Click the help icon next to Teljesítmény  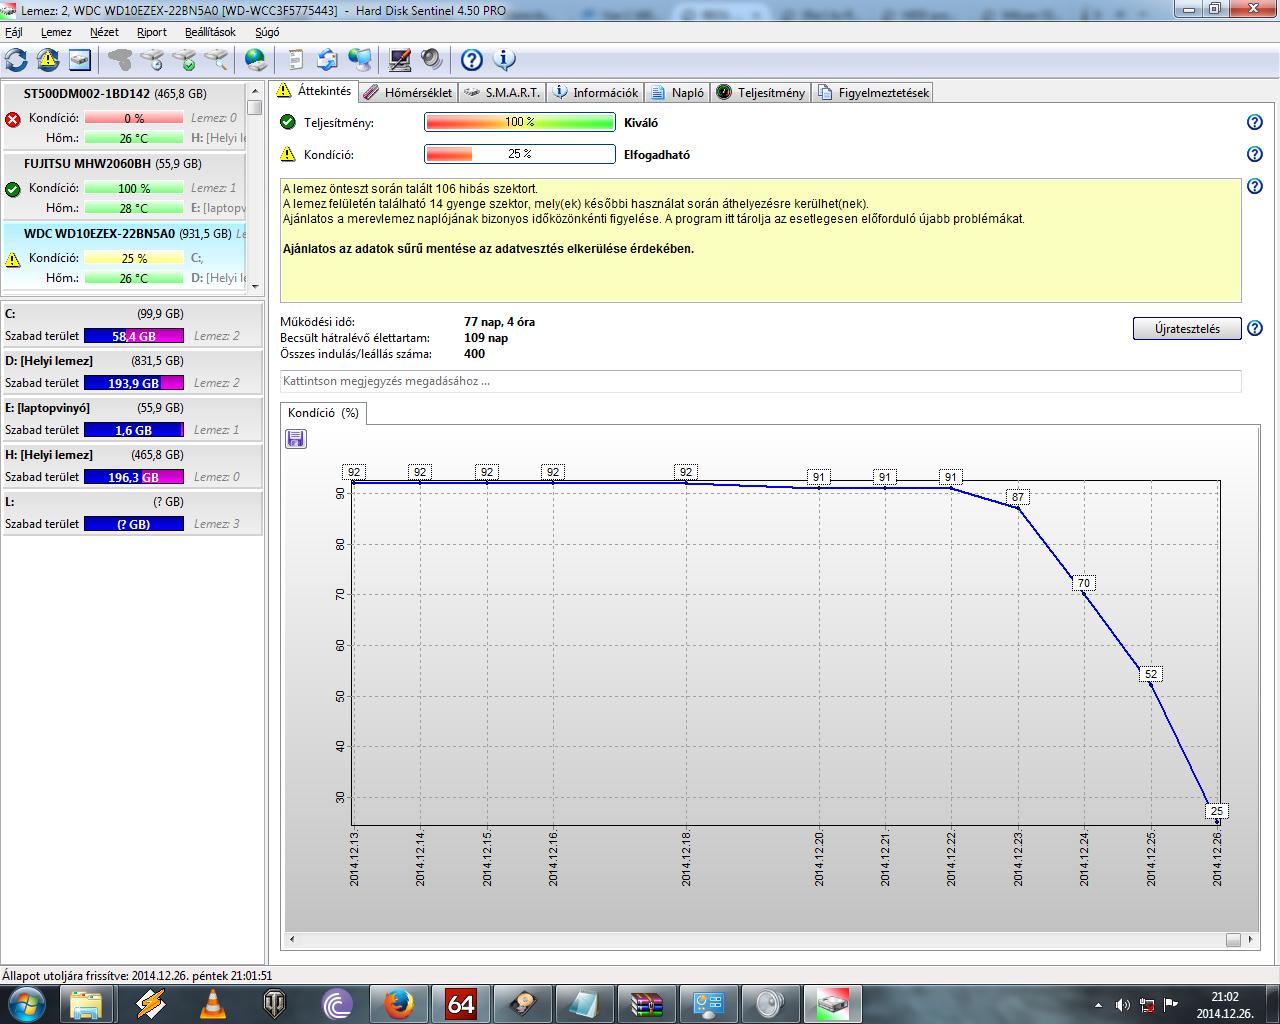pyautogui.click(x=1255, y=122)
